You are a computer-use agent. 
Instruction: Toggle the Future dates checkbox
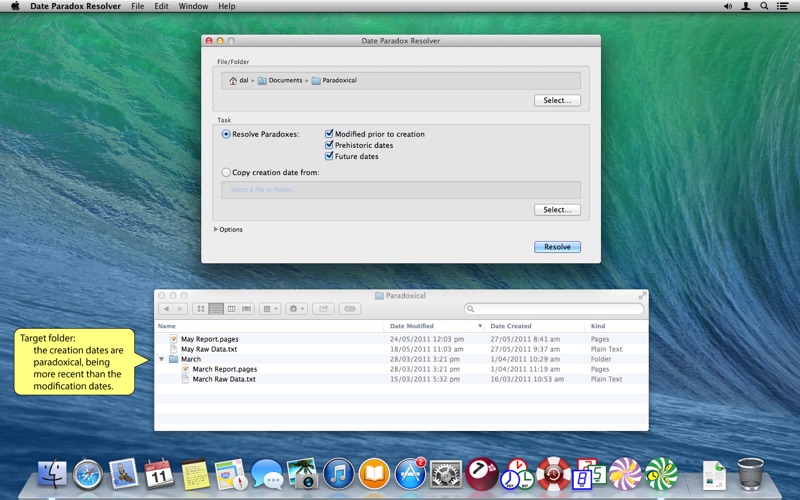[329, 156]
